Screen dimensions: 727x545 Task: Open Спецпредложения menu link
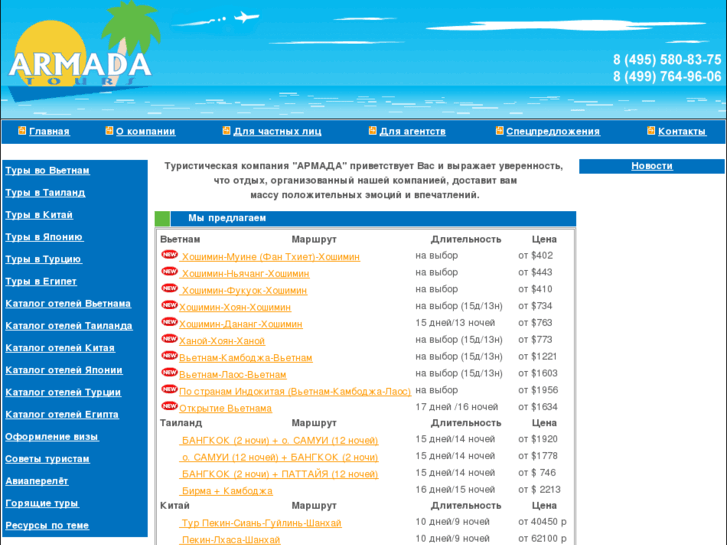click(553, 132)
